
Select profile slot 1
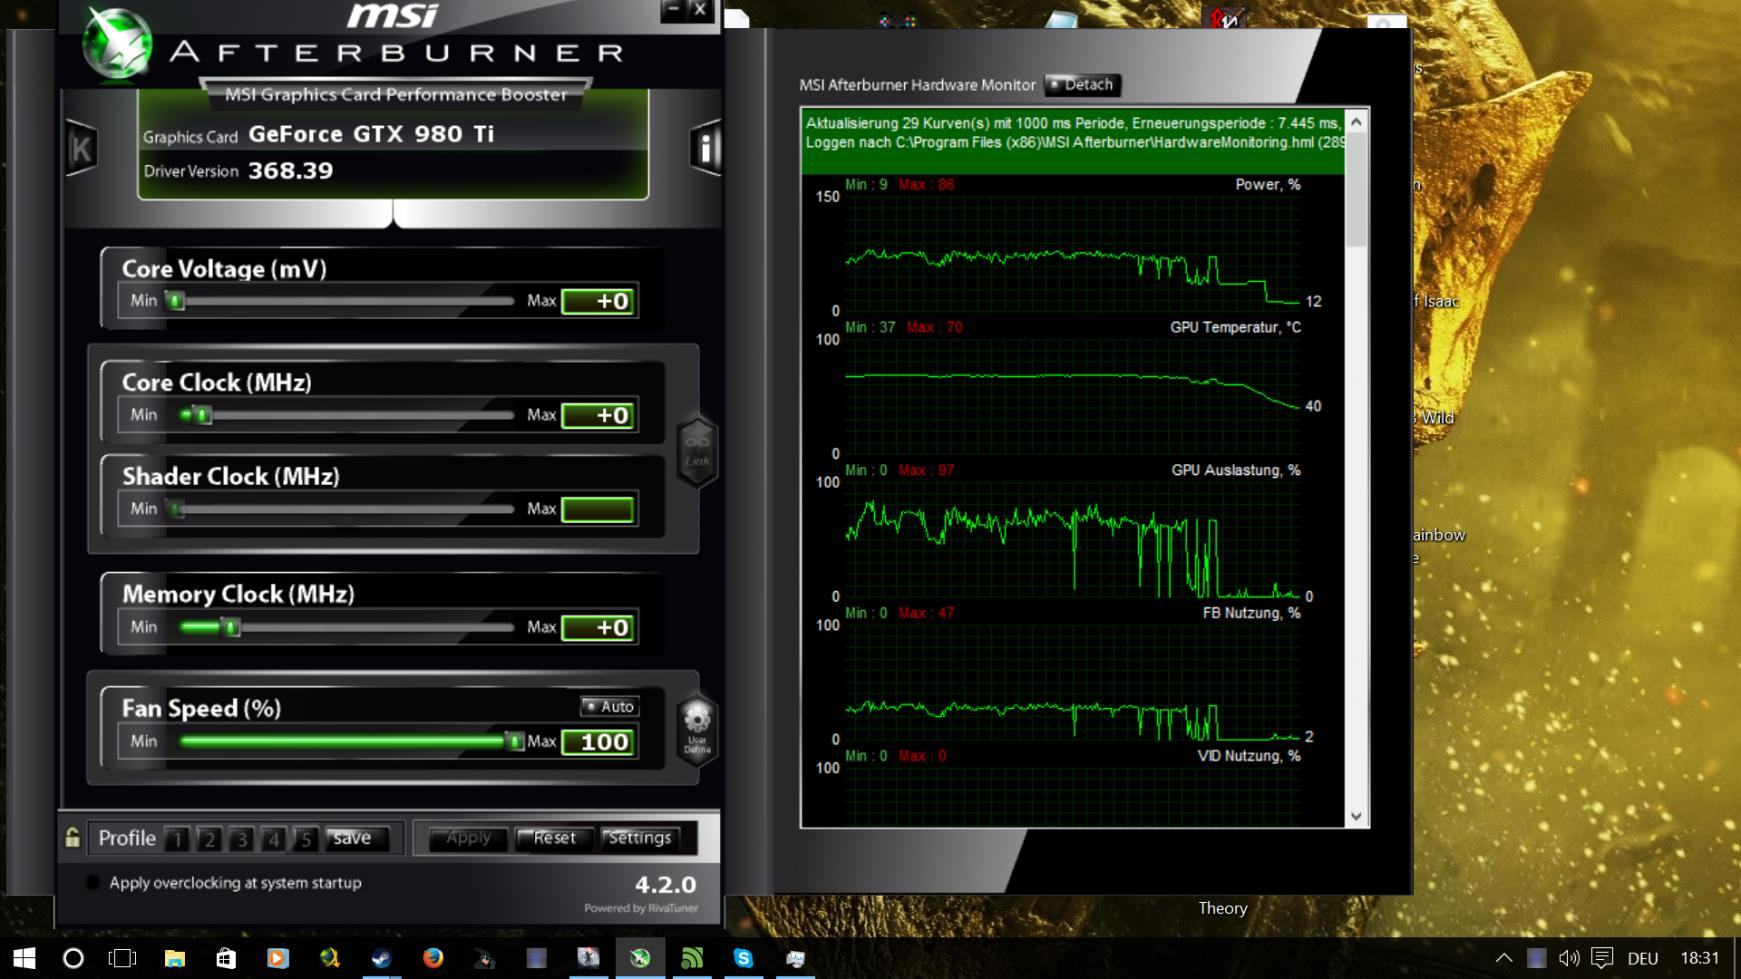177,839
